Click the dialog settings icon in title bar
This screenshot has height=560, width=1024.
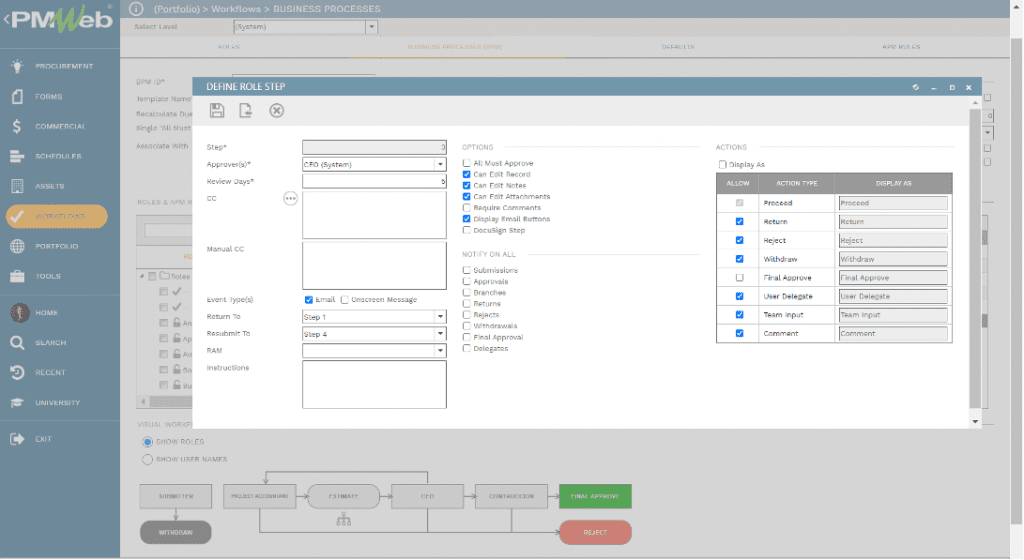(x=916, y=87)
